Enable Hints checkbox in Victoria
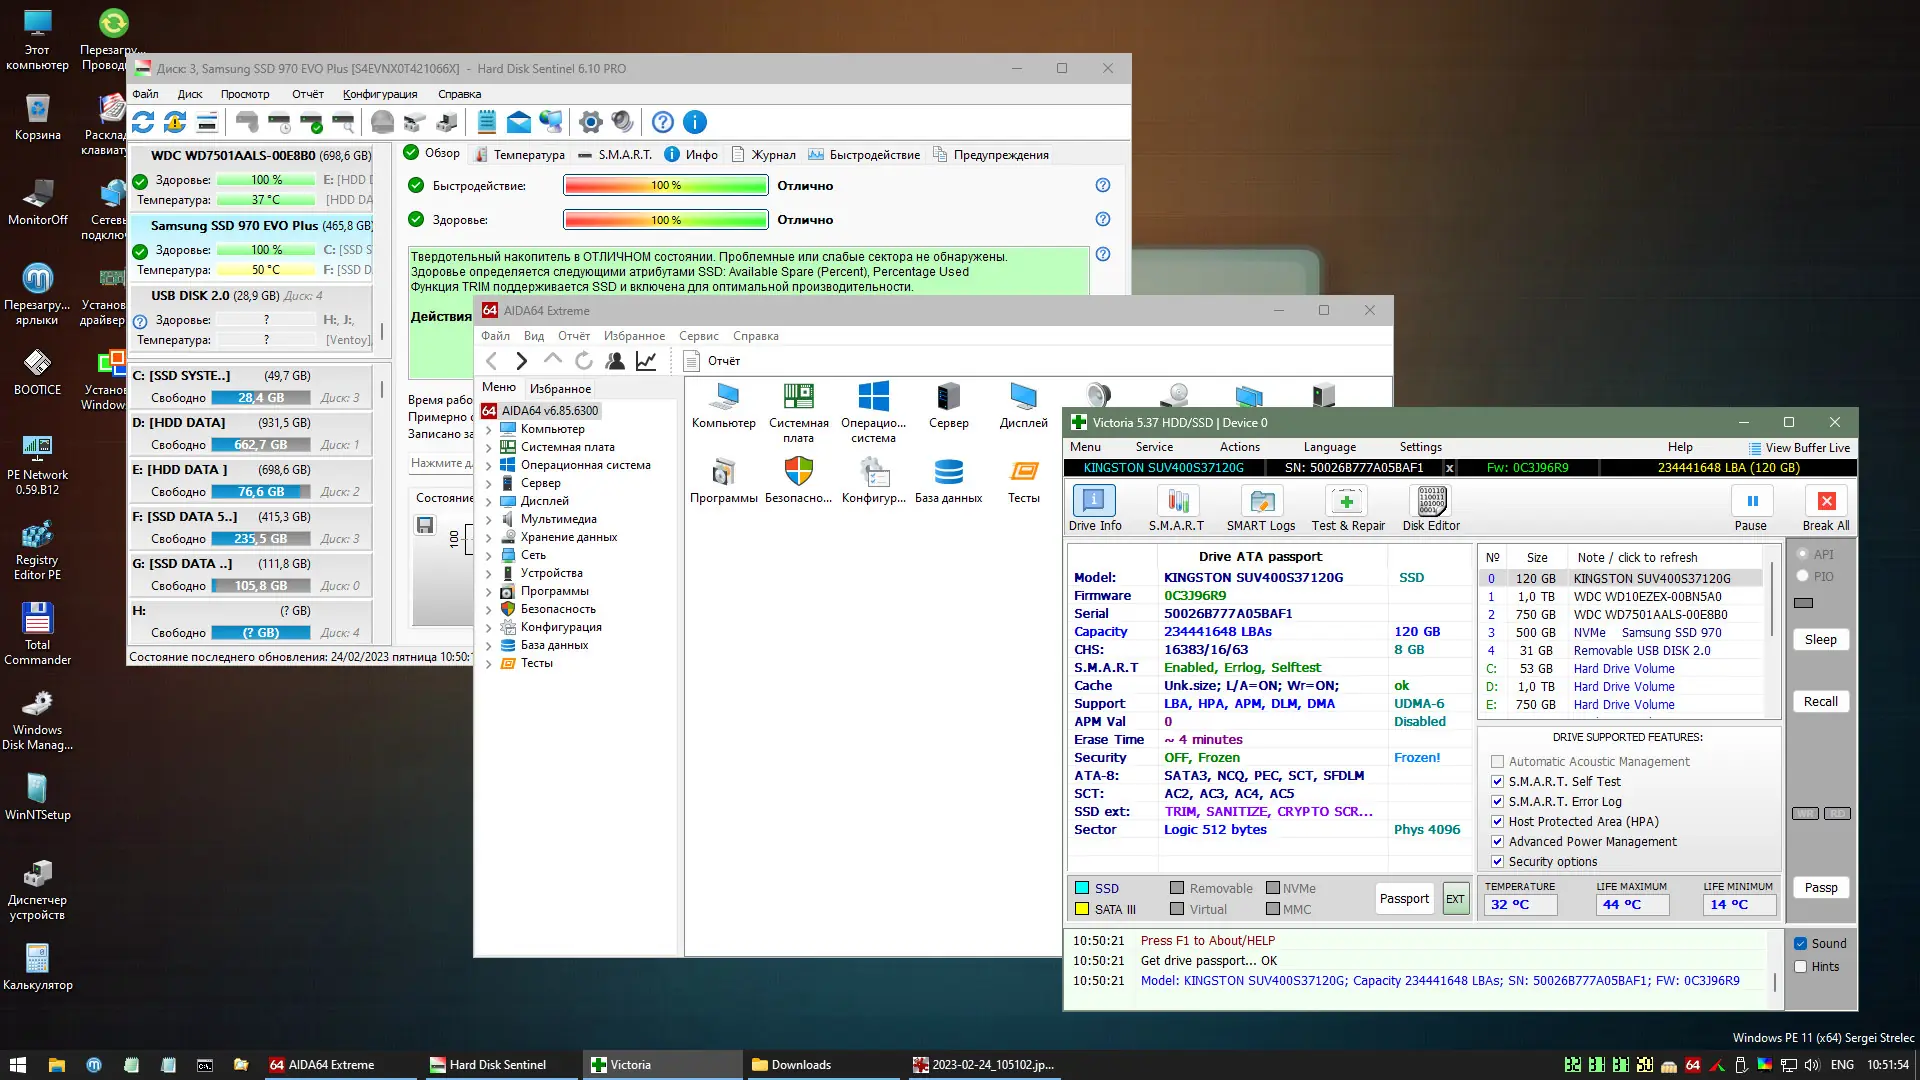The image size is (1920, 1080). pyautogui.click(x=1800, y=967)
